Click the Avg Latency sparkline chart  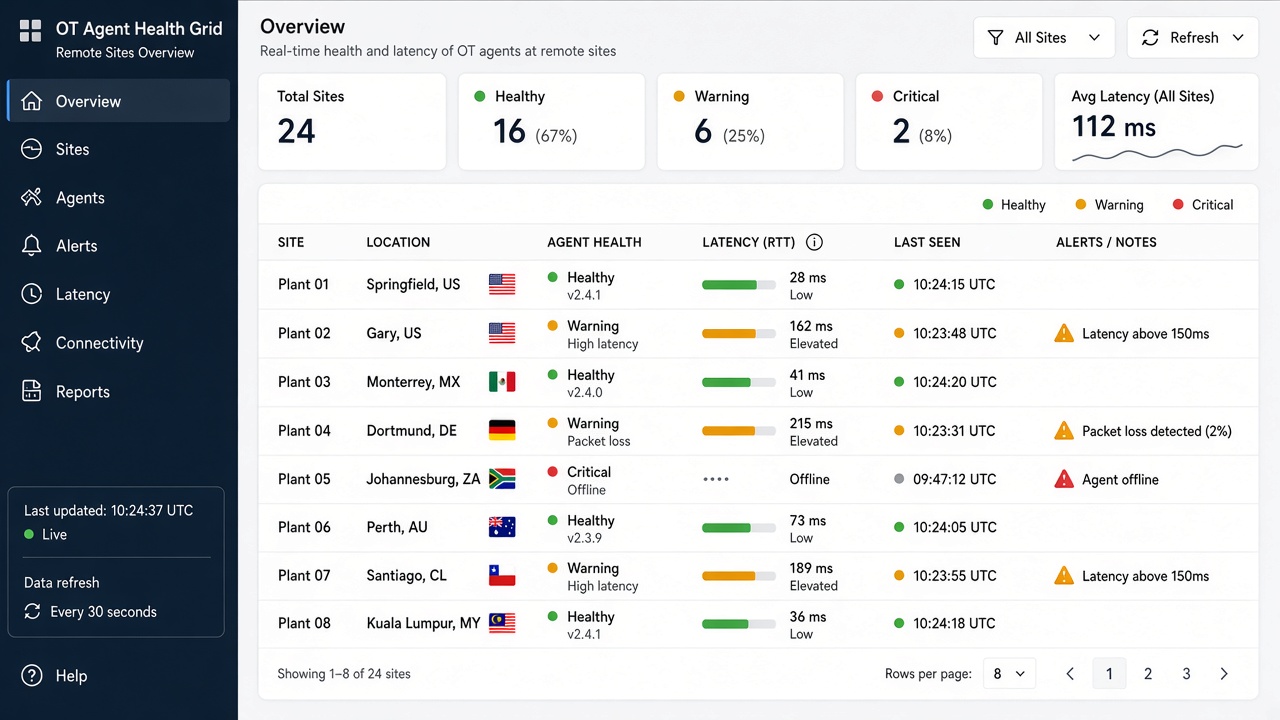[1157, 153]
